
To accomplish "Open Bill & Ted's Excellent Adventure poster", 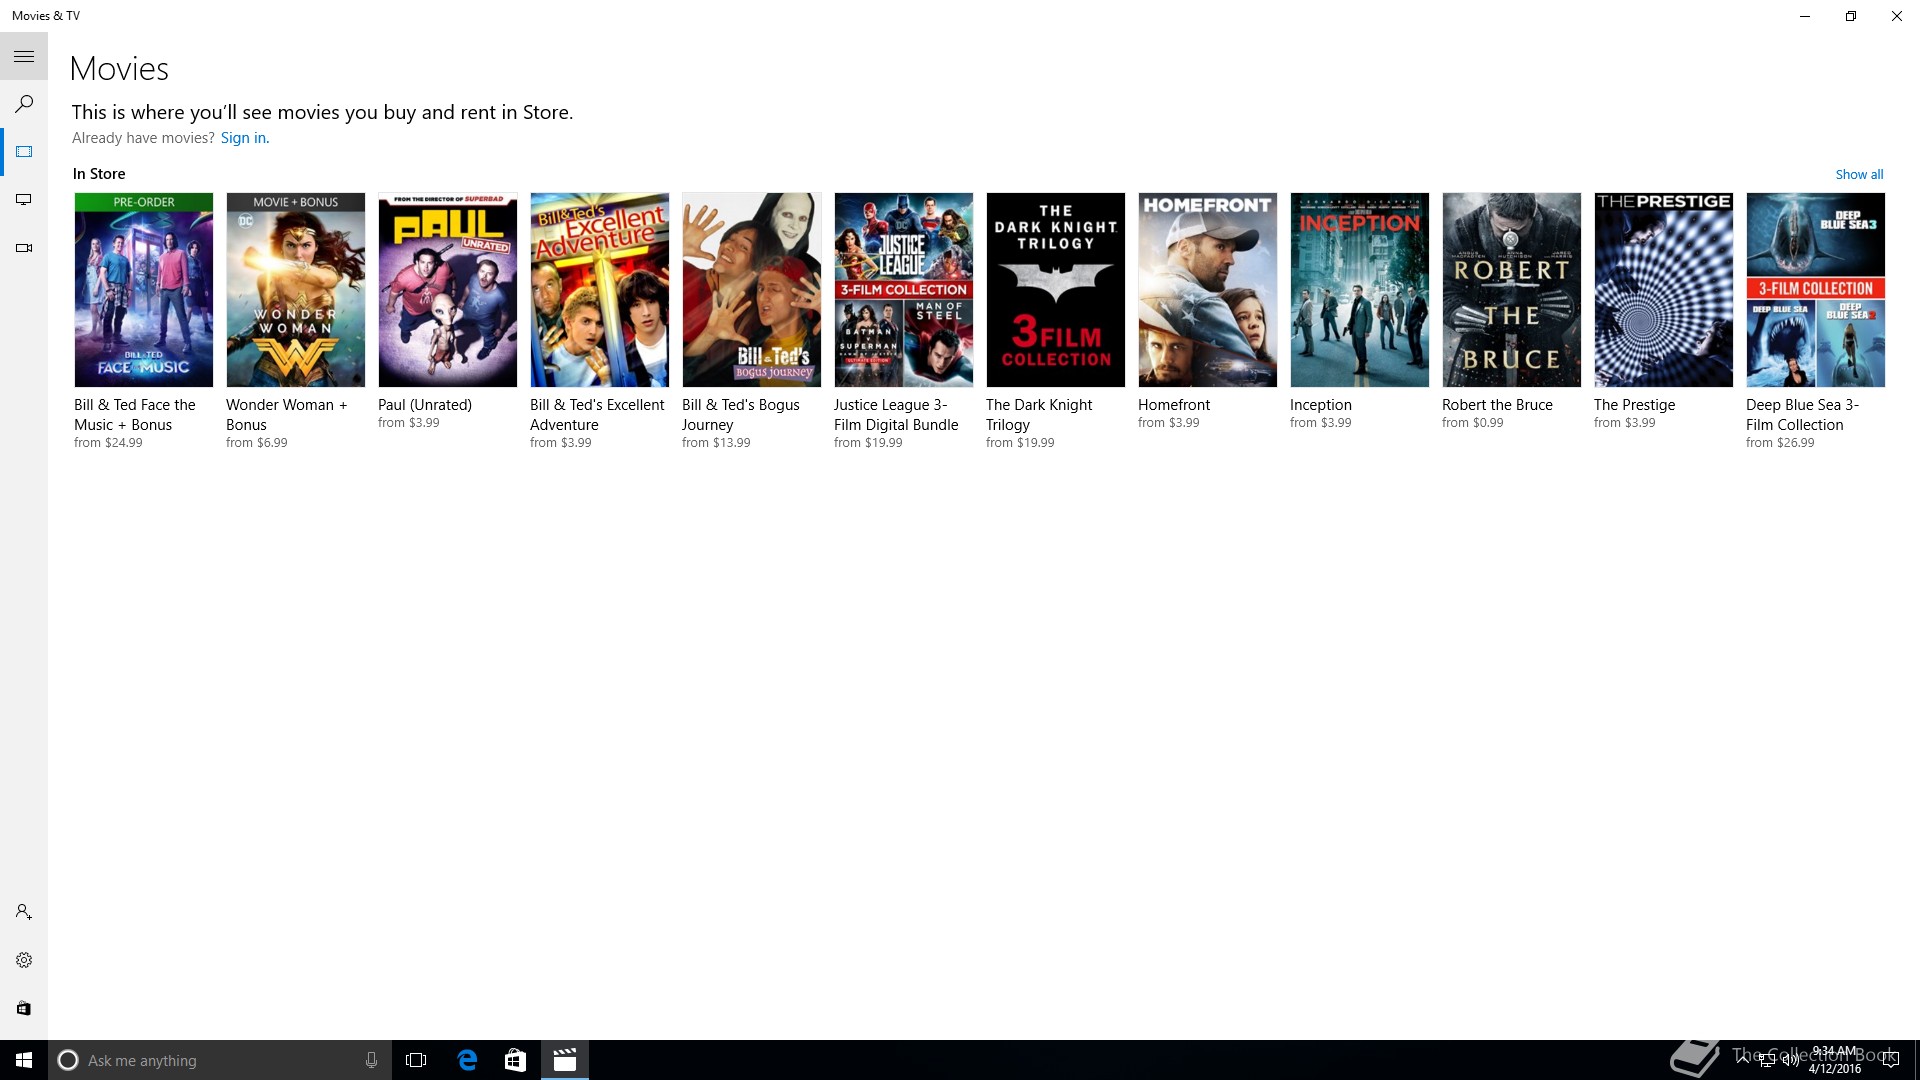I will (600, 290).
